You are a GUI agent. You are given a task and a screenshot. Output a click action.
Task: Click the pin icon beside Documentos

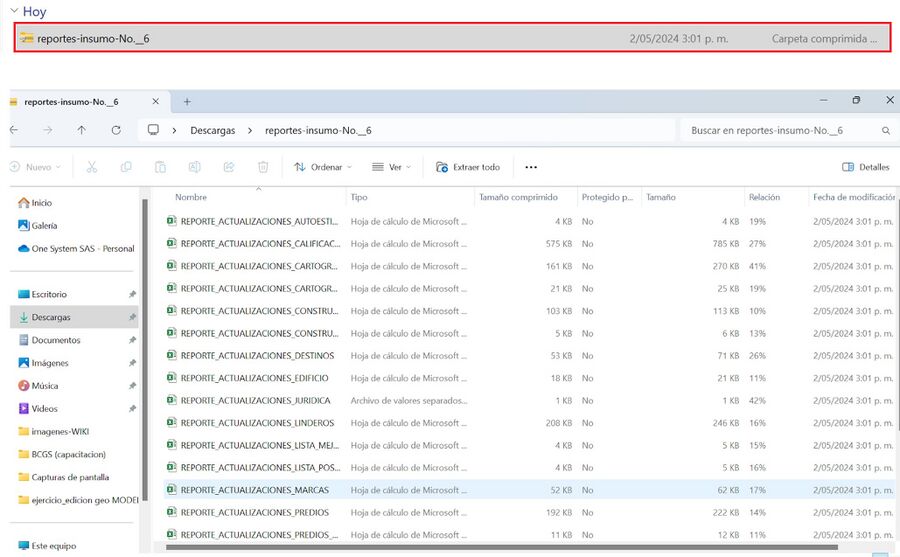pos(132,340)
